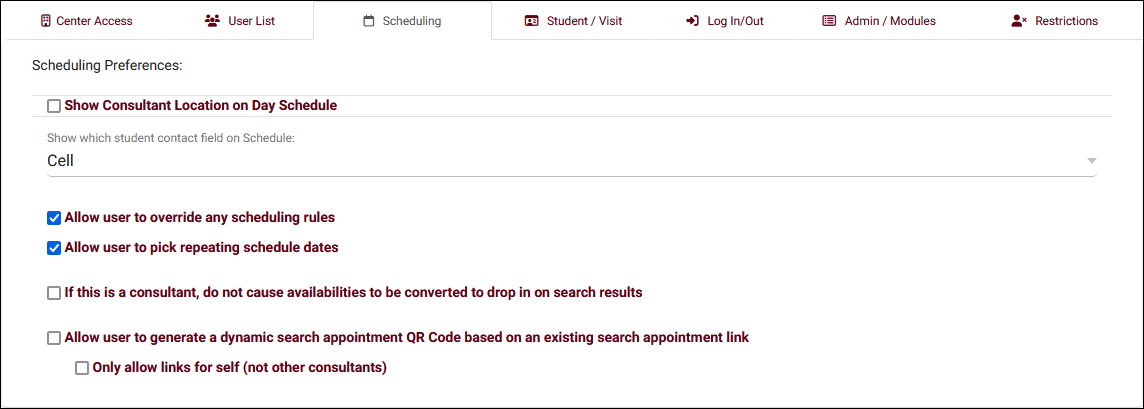Tick Only allow links for self
The height and width of the screenshot is (409, 1144).
82,368
